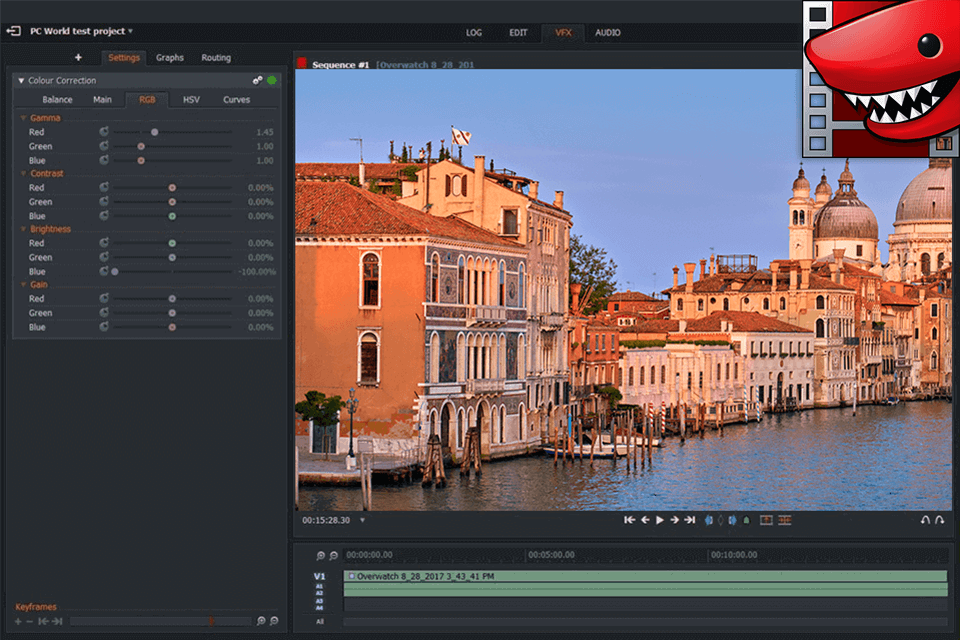The height and width of the screenshot is (640, 960).
Task: Toggle keyframing for Brightness Green
Action: (104, 257)
